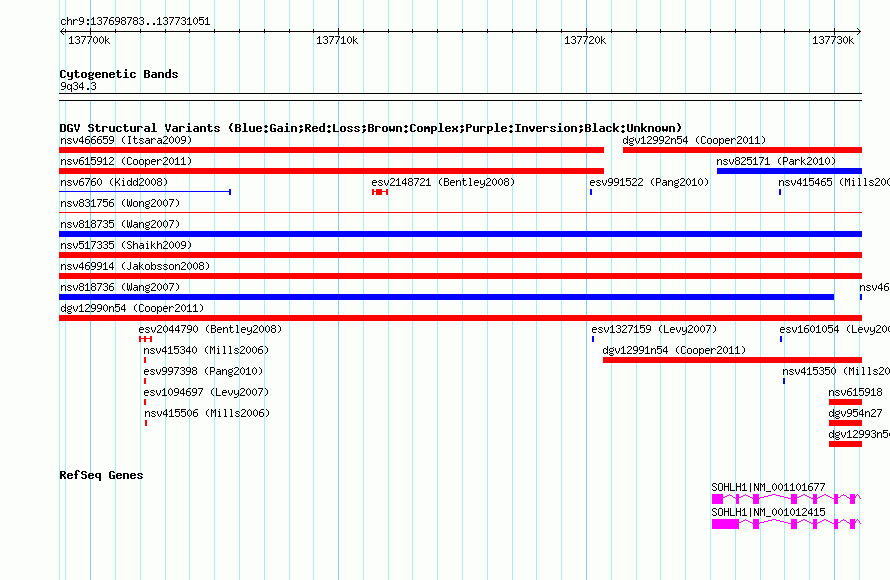This screenshot has width=890, height=580.
Task: Open variant nsv469914 (Jakobsson2008) label
Action: [135, 266]
